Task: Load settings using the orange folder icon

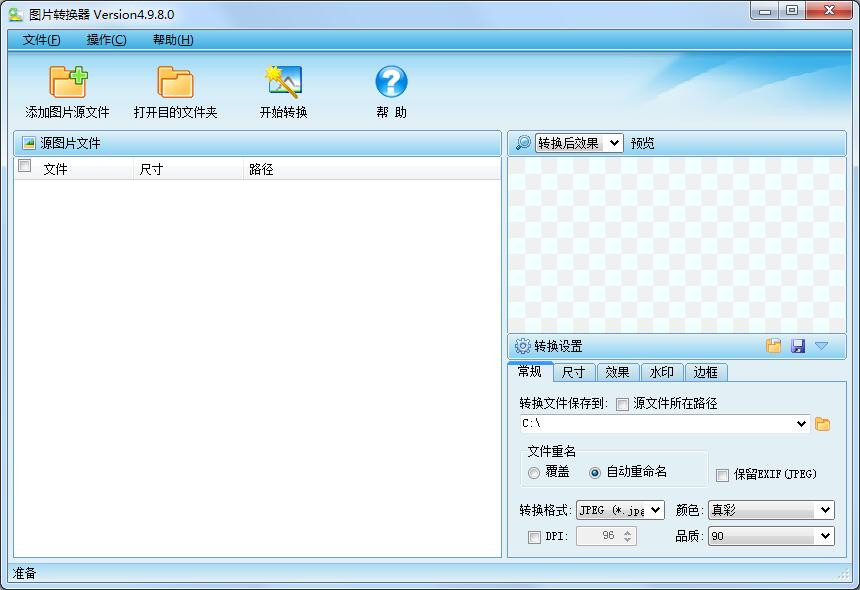Action: (773, 345)
